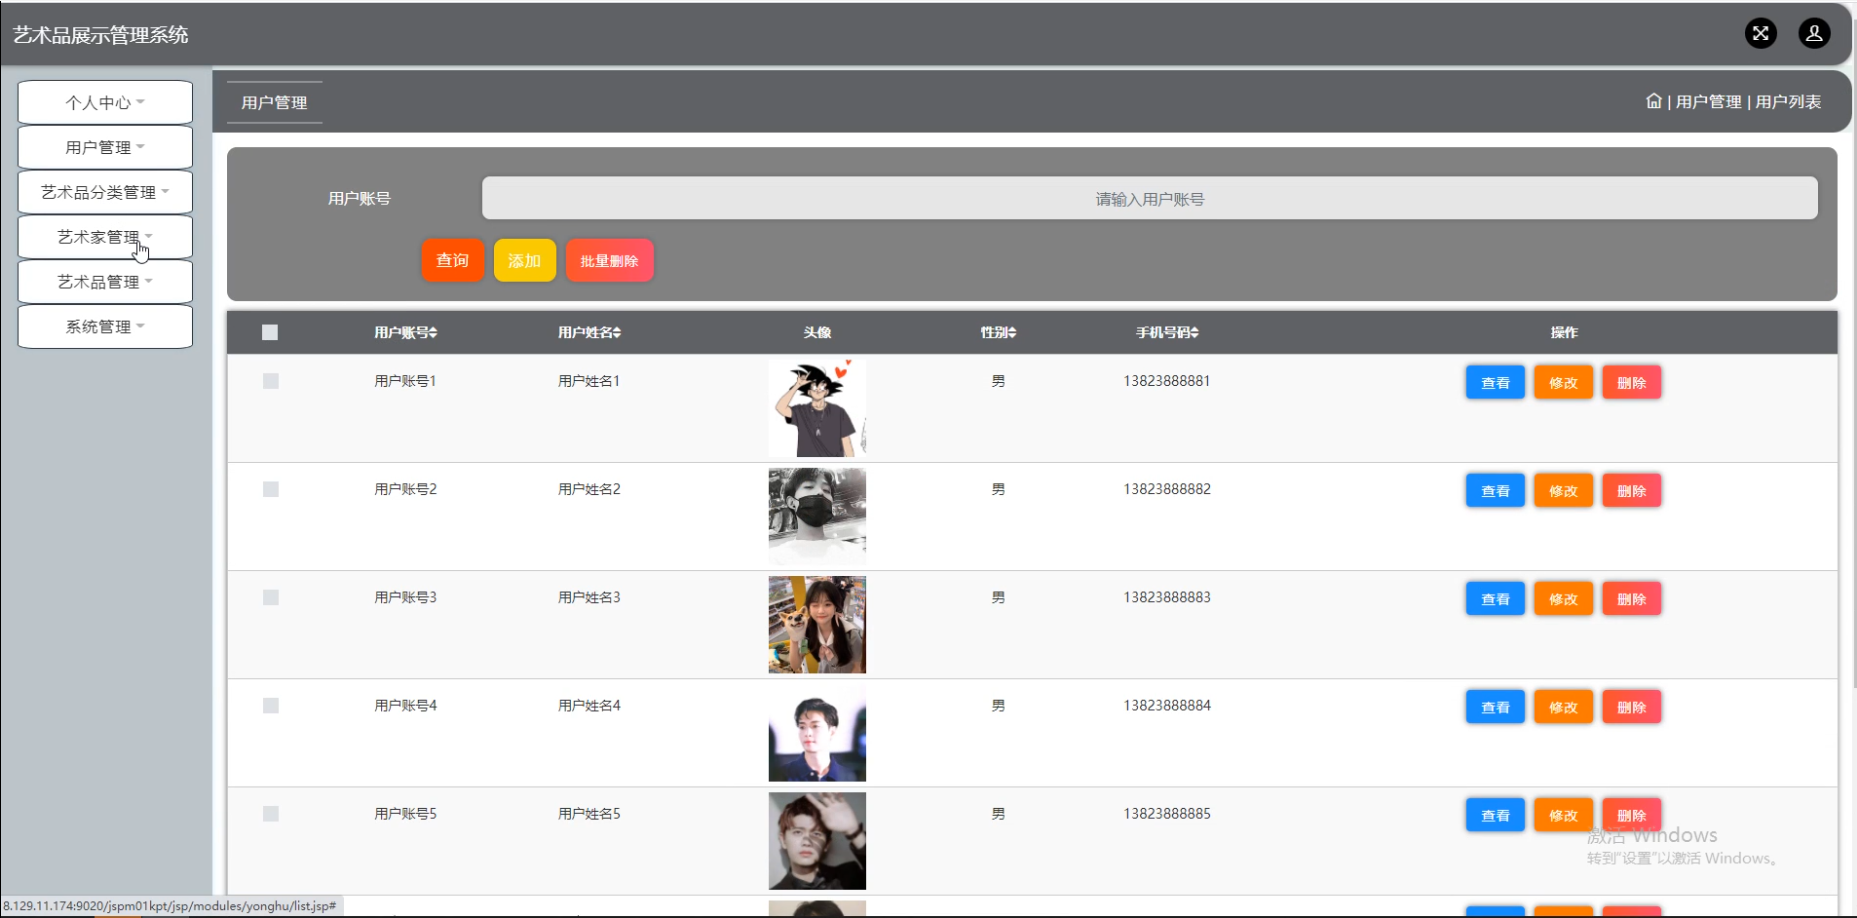
Task: Click the 查询 search button
Action: coord(452,260)
